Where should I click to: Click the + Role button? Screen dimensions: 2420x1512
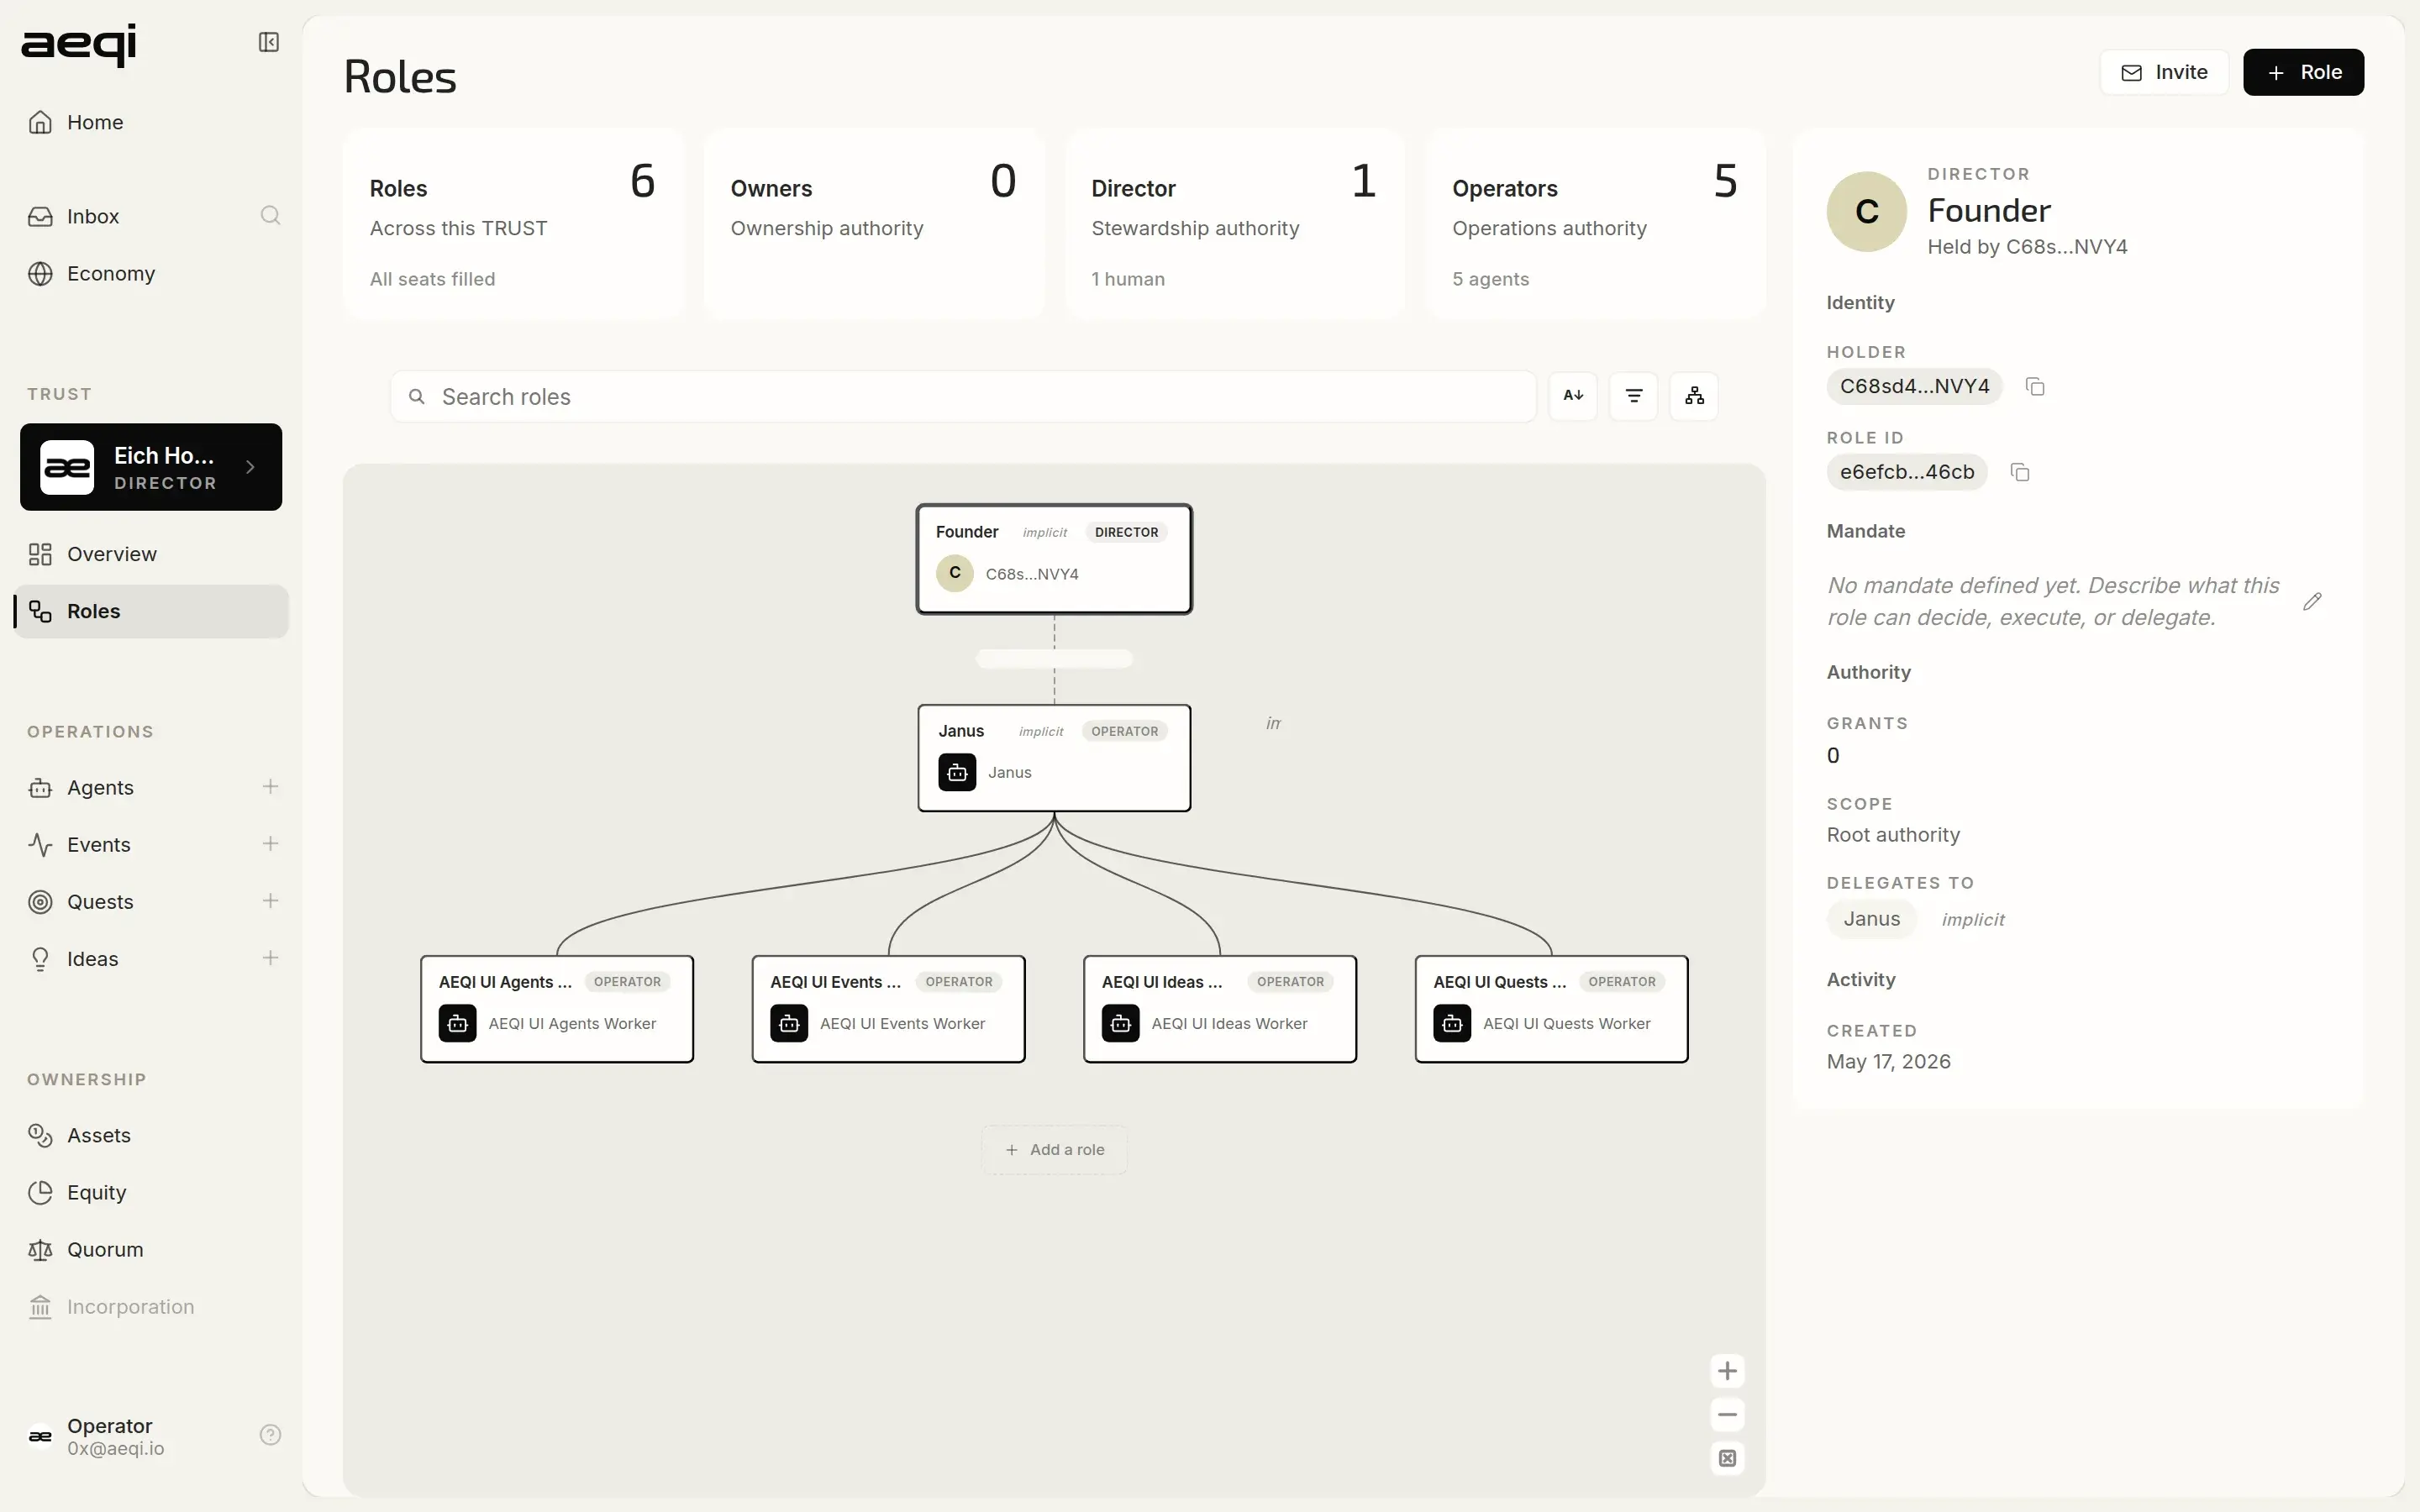tap(2303, 72)
